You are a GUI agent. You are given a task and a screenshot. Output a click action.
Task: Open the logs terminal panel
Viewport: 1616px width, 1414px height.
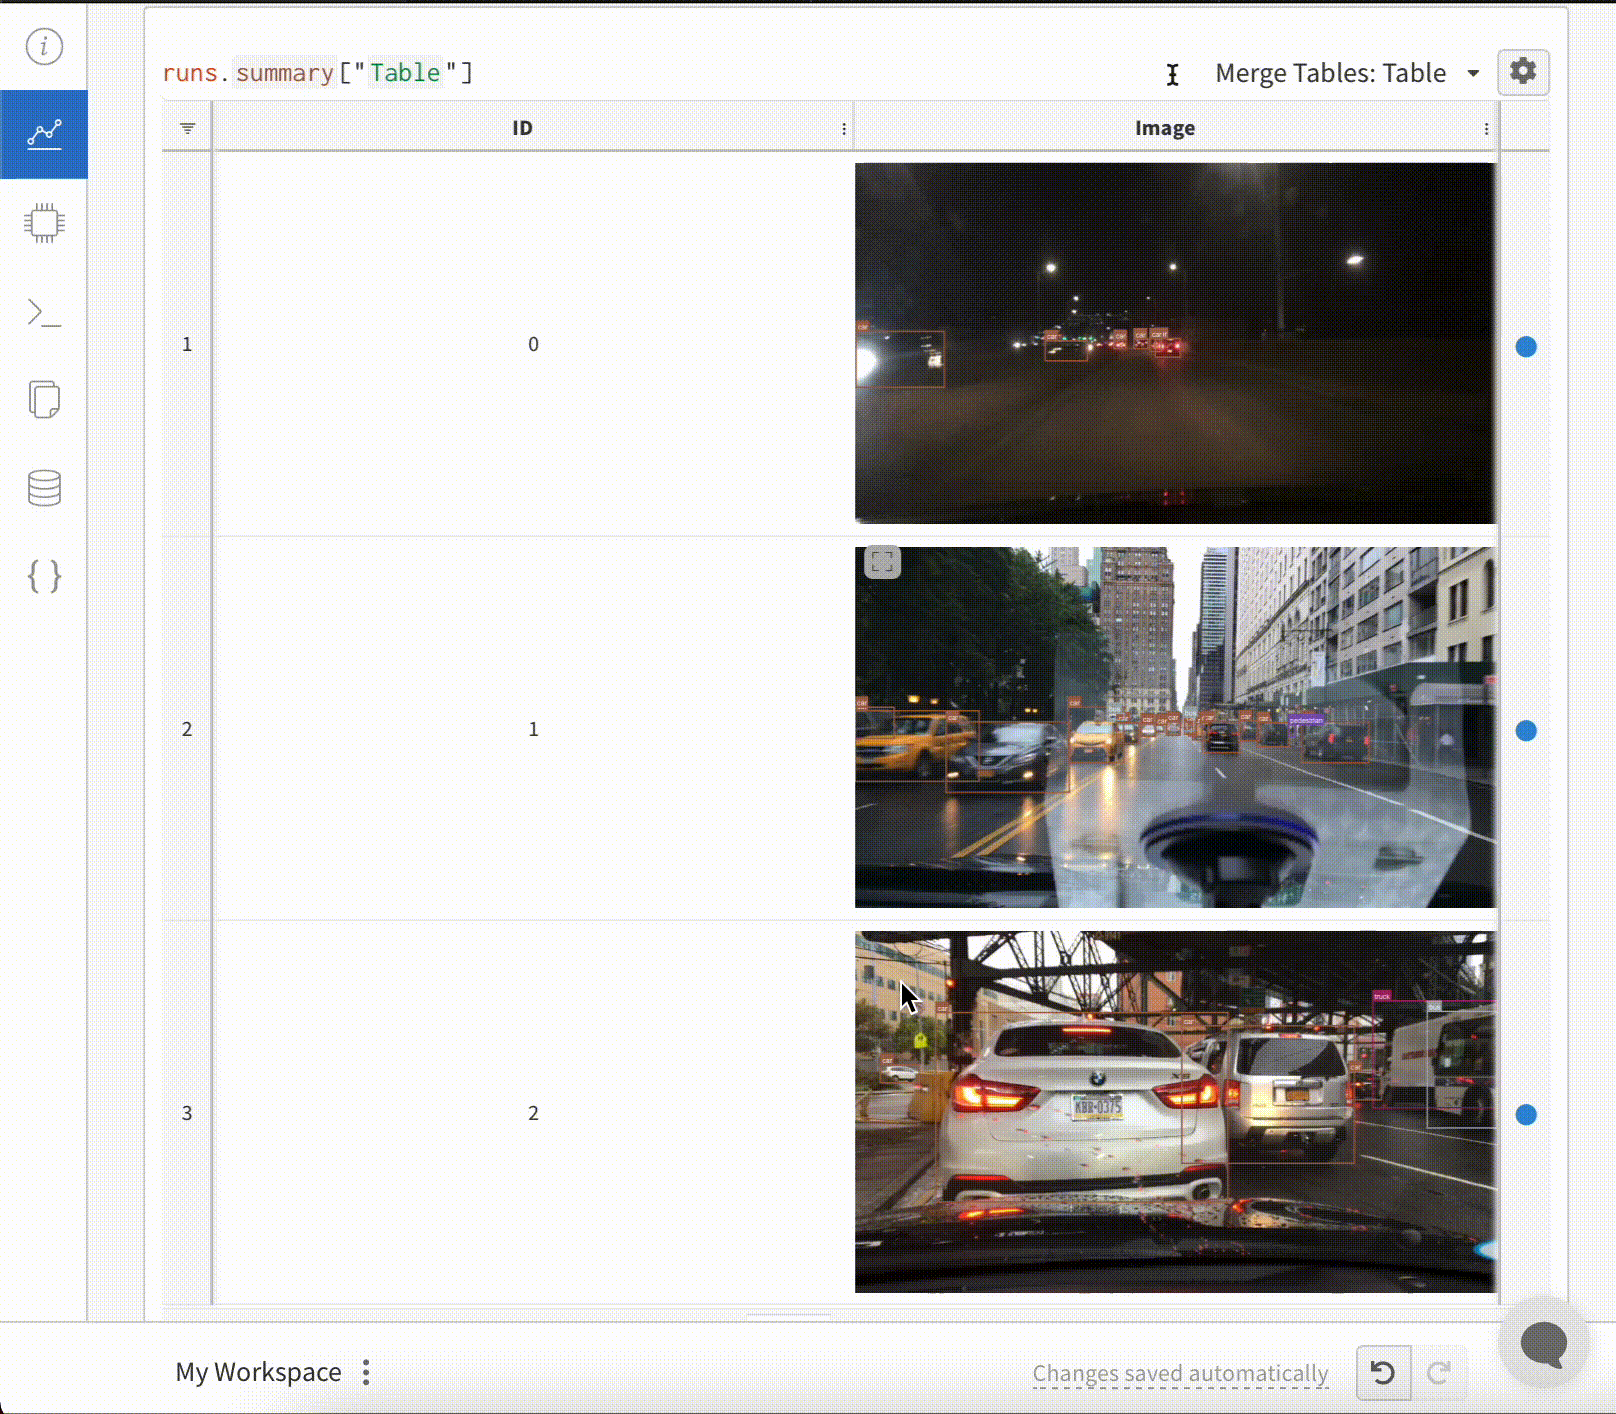point(44,313)
